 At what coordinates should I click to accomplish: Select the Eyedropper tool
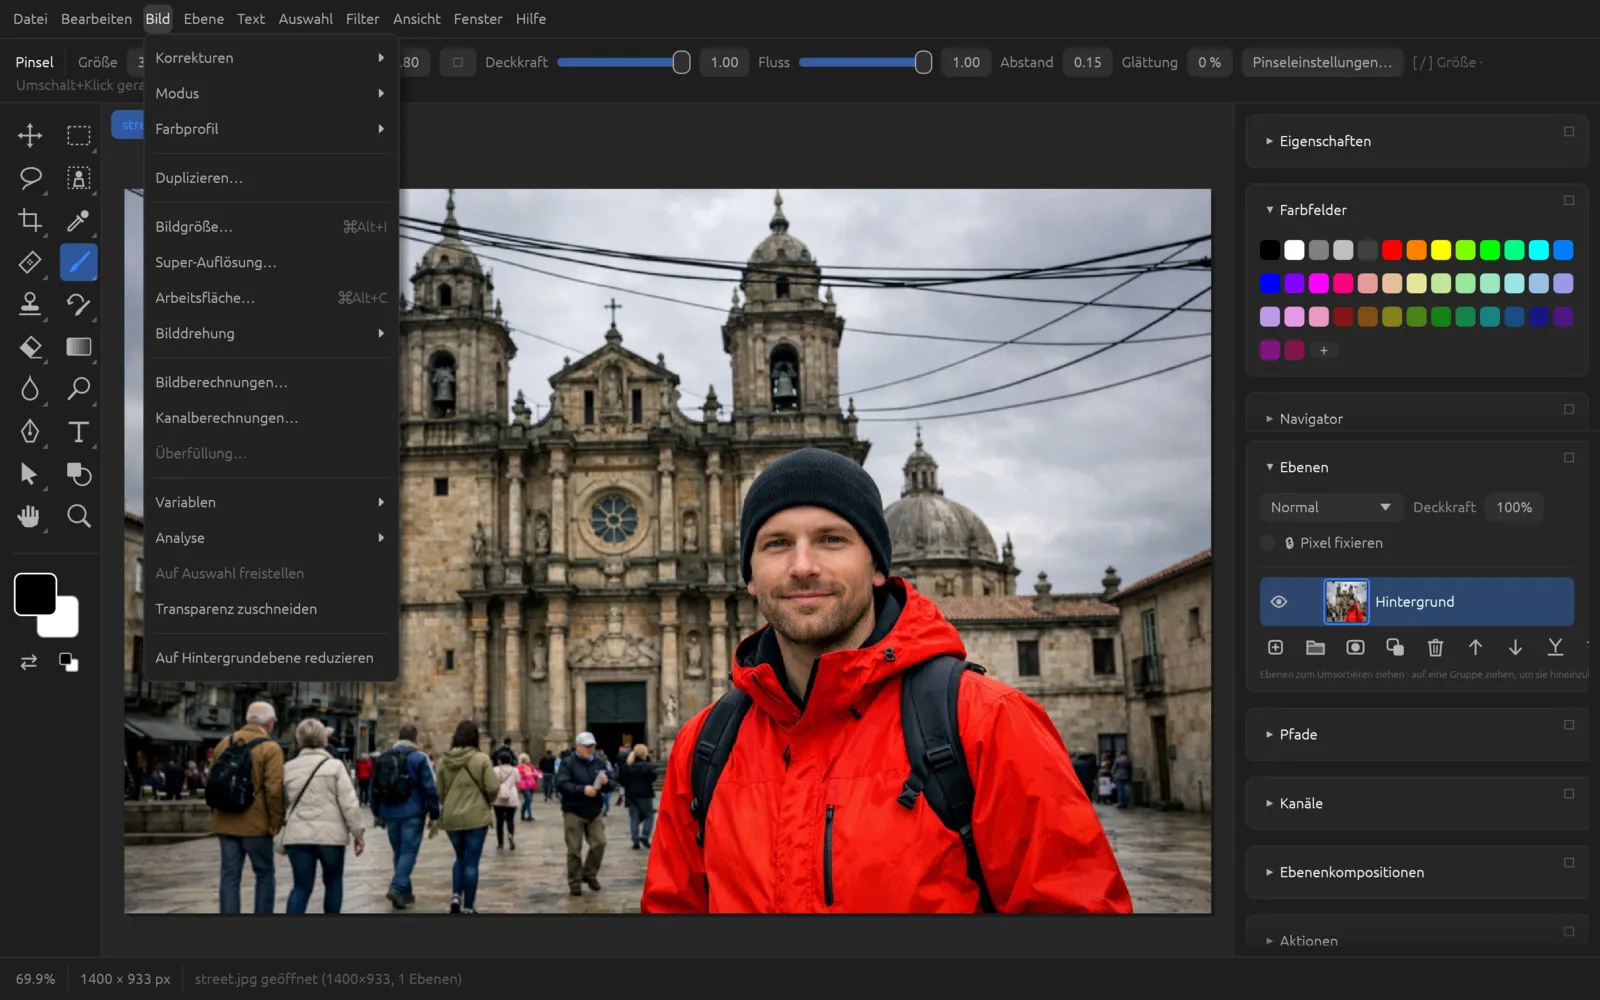point(78,220)
